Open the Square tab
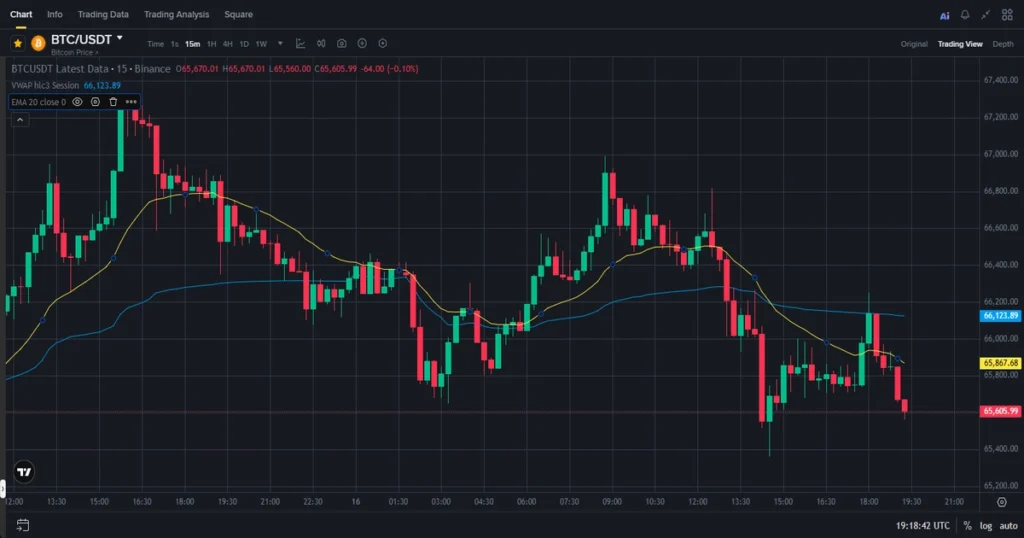1024x538 pixels. (x=238, y=14)
